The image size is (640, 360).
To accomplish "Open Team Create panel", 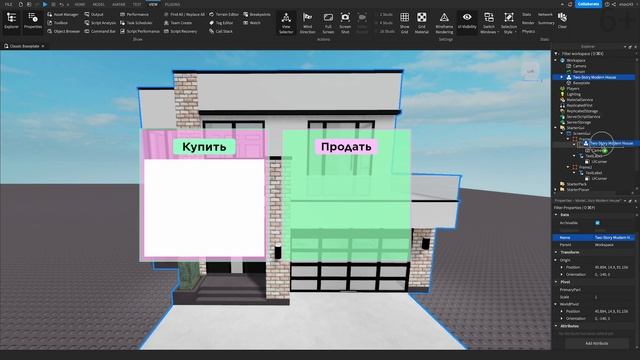I will click(x=178, y=23).
